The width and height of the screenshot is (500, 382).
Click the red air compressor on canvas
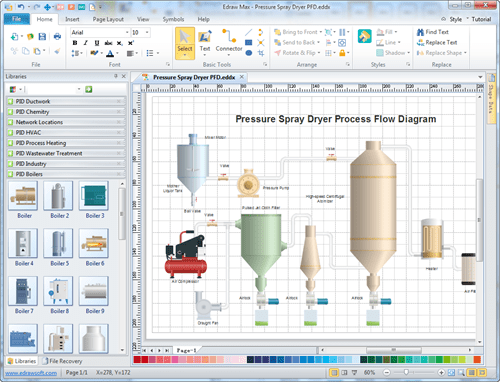click(x=186, y=255)
